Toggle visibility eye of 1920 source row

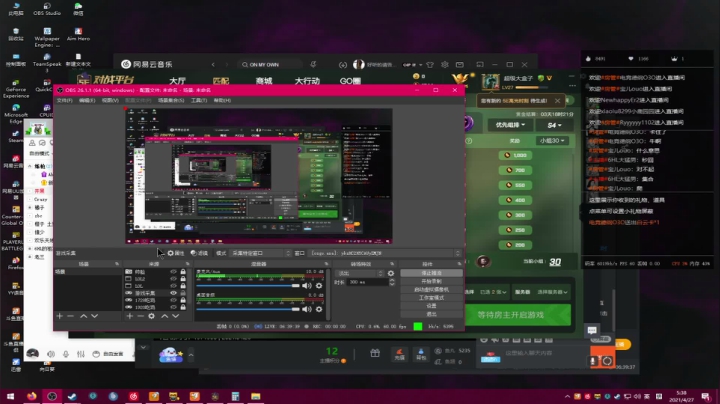click(173, 307)
